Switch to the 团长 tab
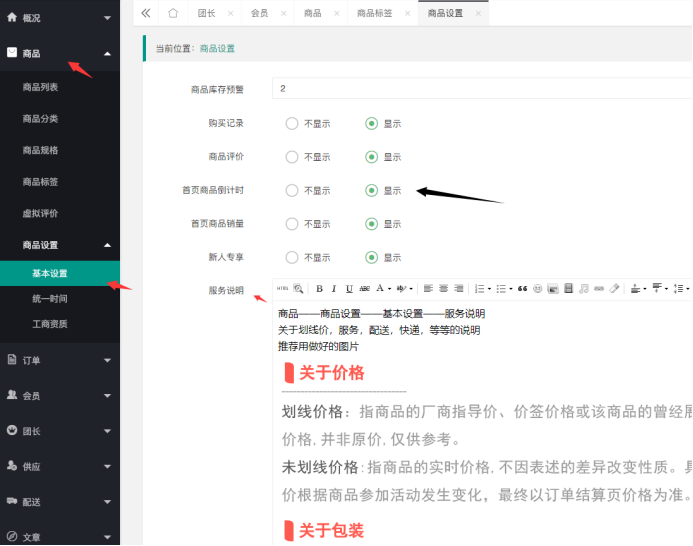693x546 pixels. point(206,13)
